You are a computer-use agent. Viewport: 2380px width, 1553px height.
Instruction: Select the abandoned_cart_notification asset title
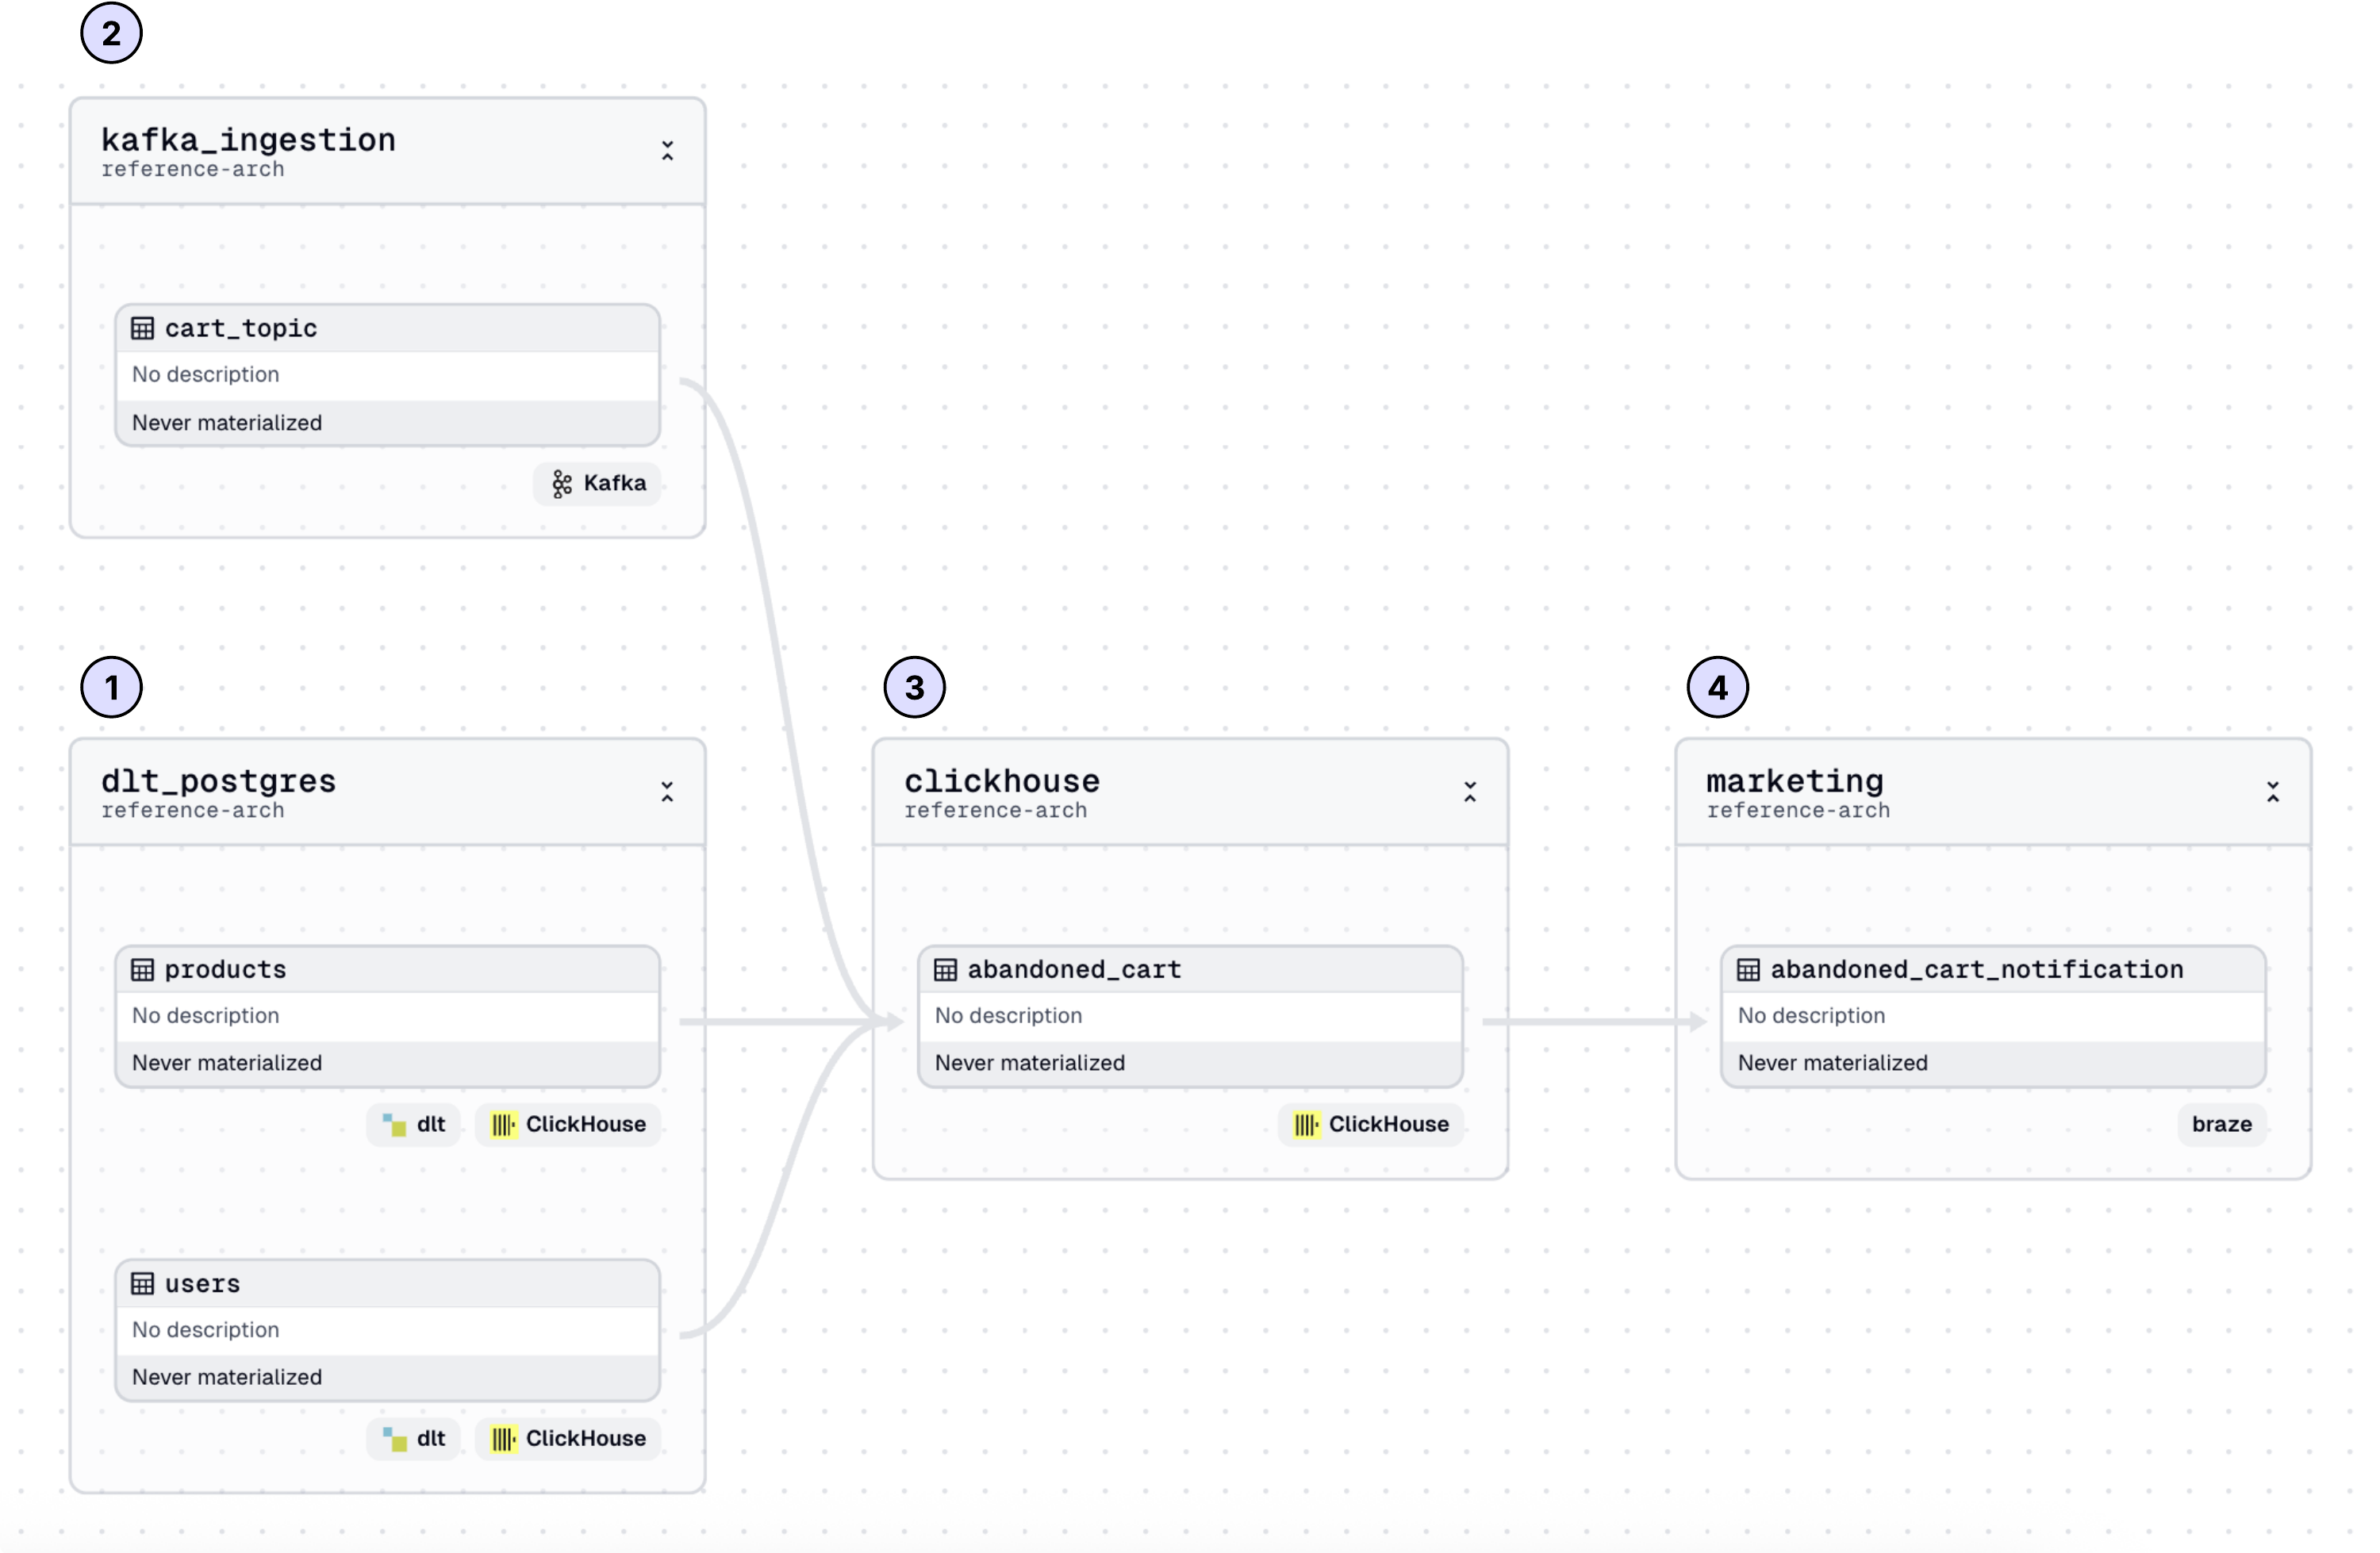1976,969
